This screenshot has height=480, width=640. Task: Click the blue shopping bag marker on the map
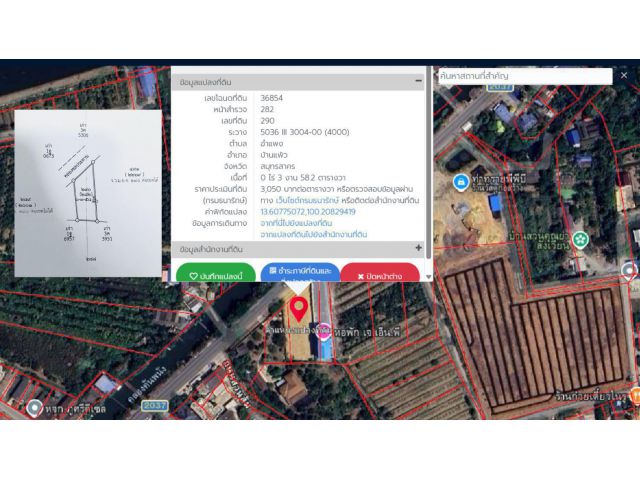461,182
